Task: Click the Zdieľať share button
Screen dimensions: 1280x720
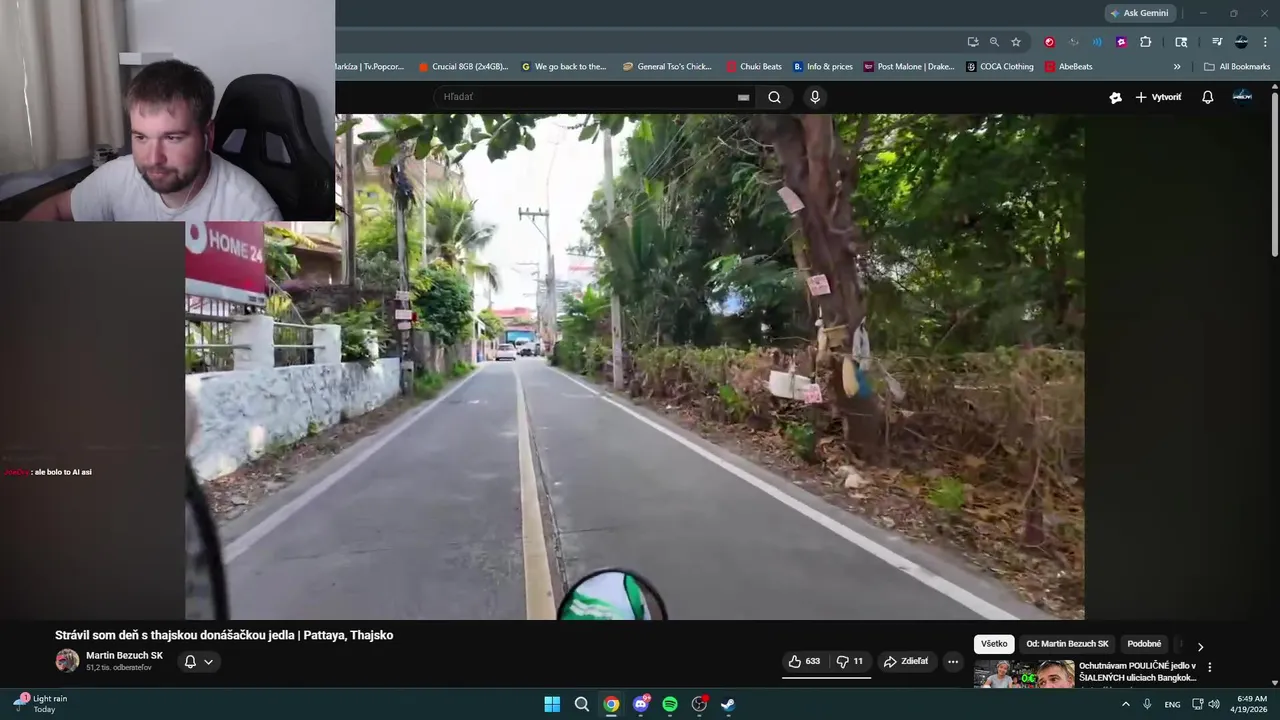Action: [906, 661]
